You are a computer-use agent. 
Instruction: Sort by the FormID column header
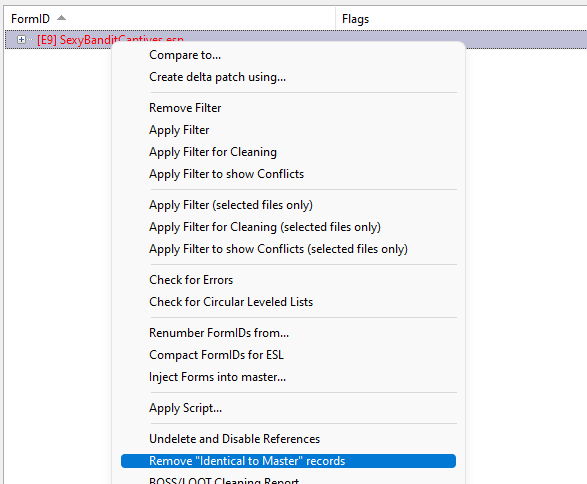point(30,18)
